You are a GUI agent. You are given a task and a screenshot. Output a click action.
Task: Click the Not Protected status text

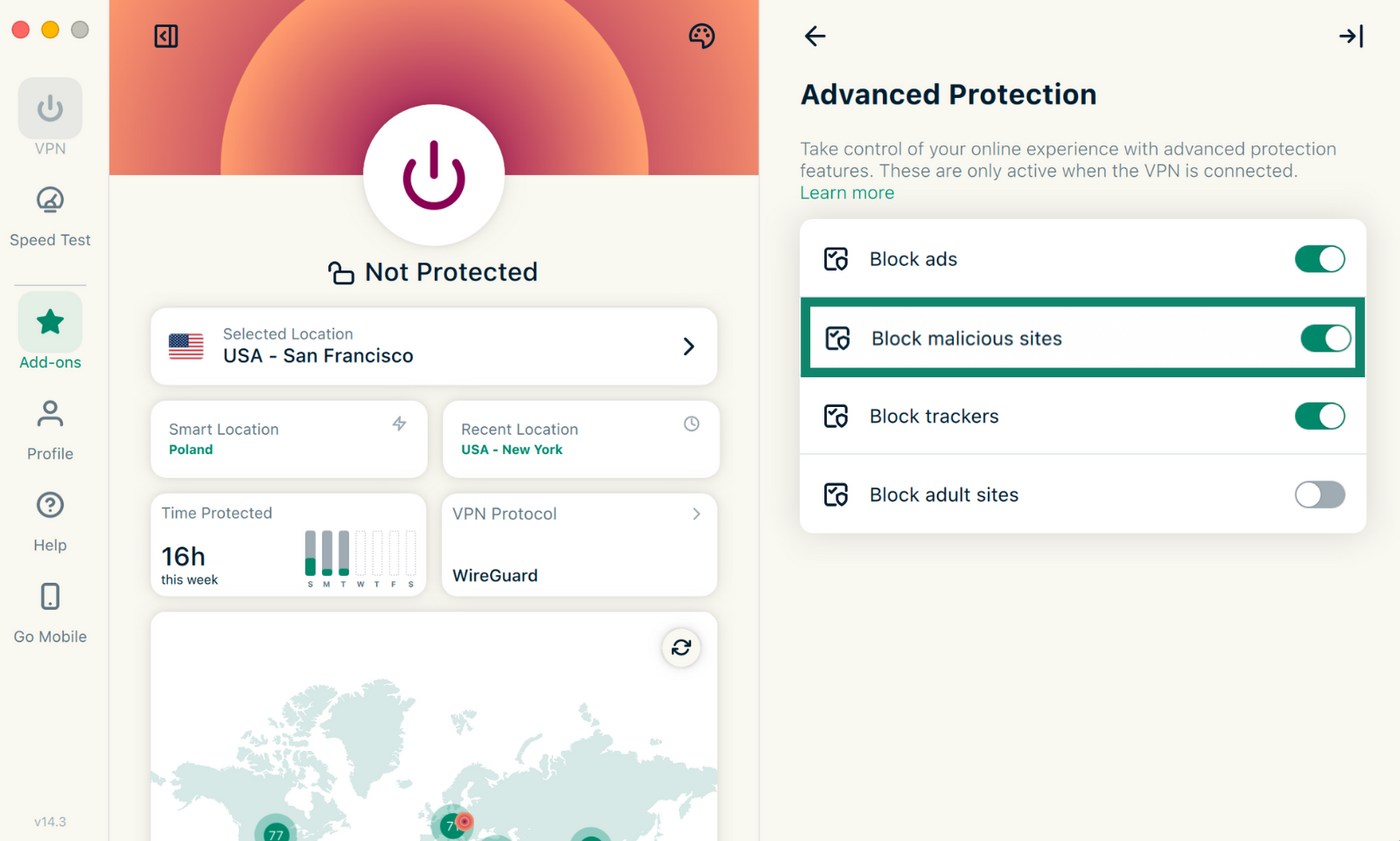(451, 272)
